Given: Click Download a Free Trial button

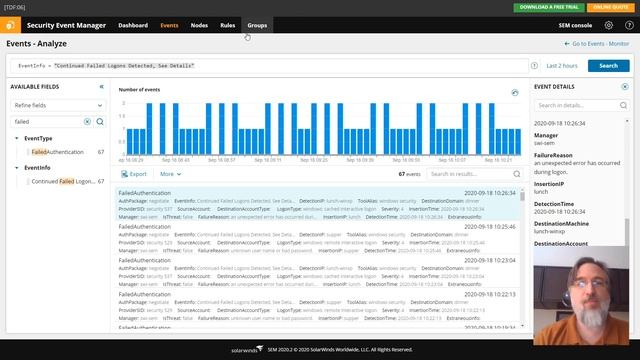Looking at the screenshot, I should [549, 7].
